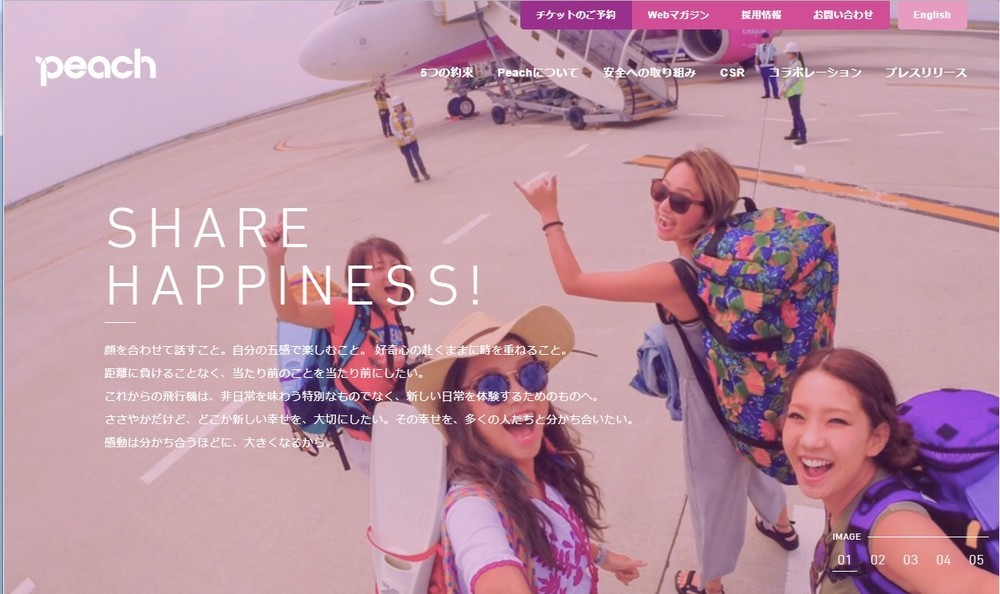The height and width of the screenshot is (594, 1000).
Task: Show background image 03
Action: [911, 560]
